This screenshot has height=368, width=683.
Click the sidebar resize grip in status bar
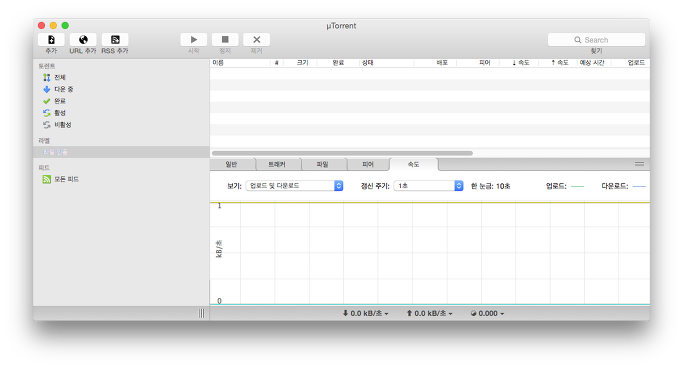coord(201,314)
